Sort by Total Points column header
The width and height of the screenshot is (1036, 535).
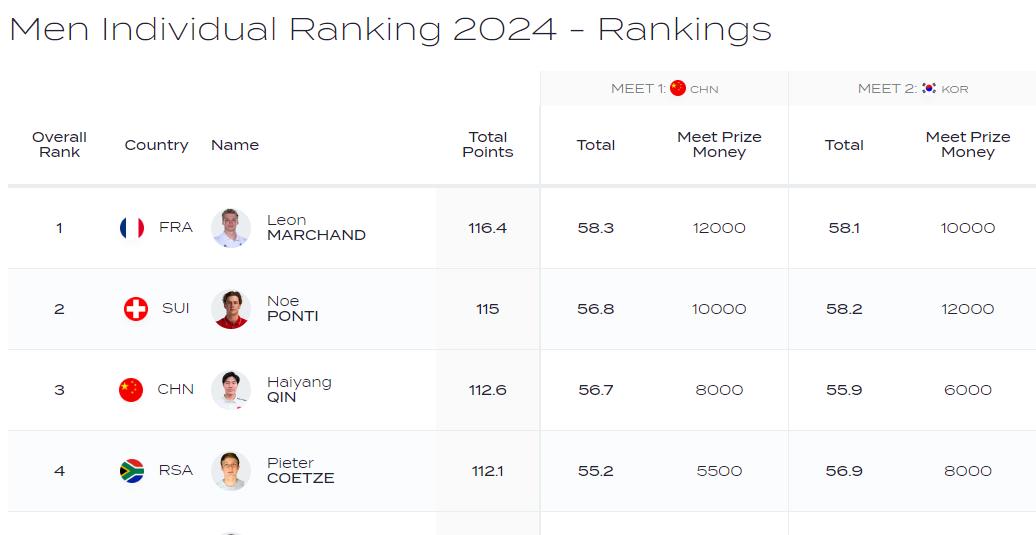click(488, 145)
